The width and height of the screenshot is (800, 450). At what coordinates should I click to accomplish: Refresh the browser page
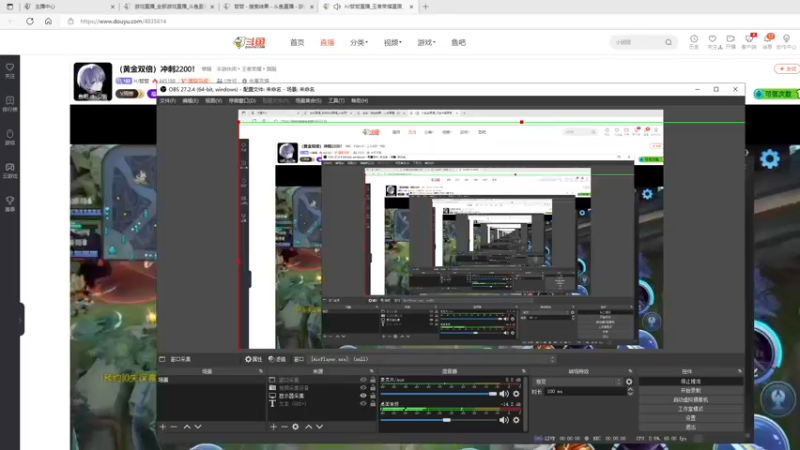[x=30, y=21]
